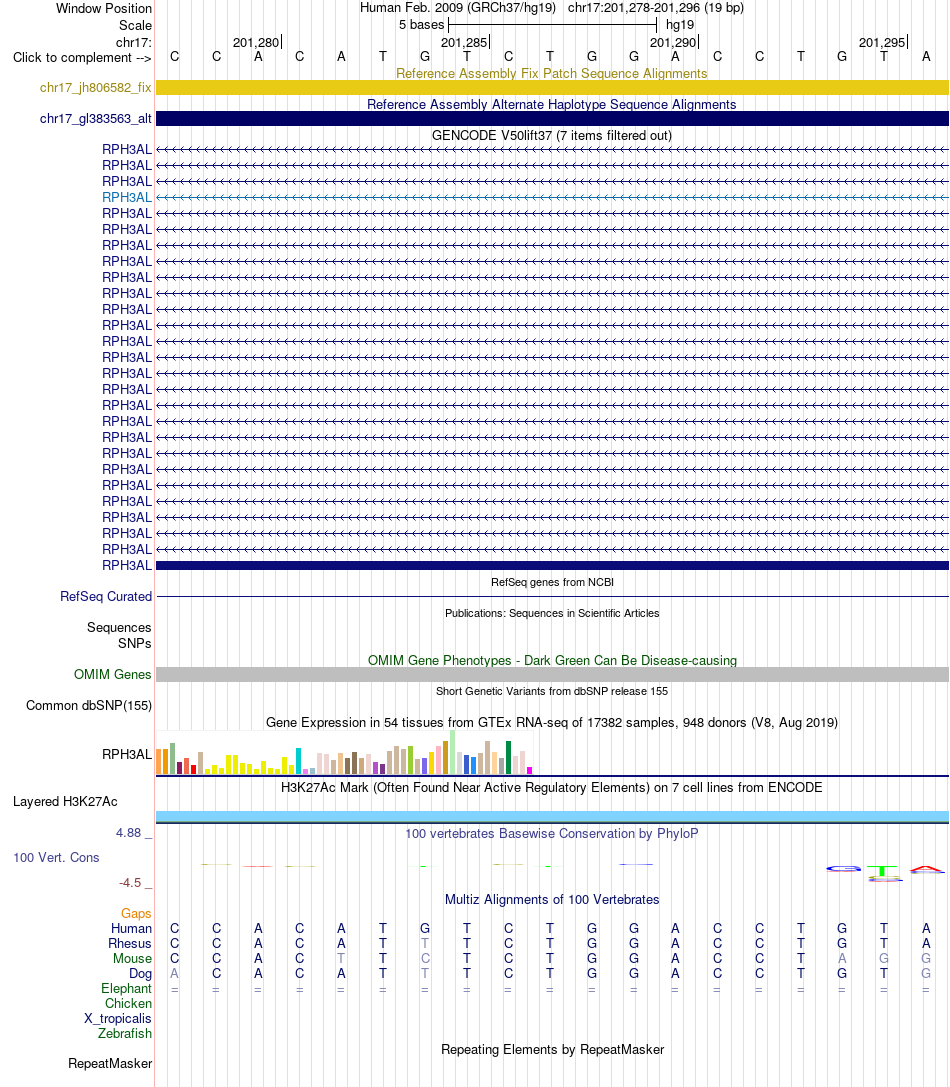Select the '100 Vert. Cons' label
This screenshot has width=950, height=1087.
(56, 858)
